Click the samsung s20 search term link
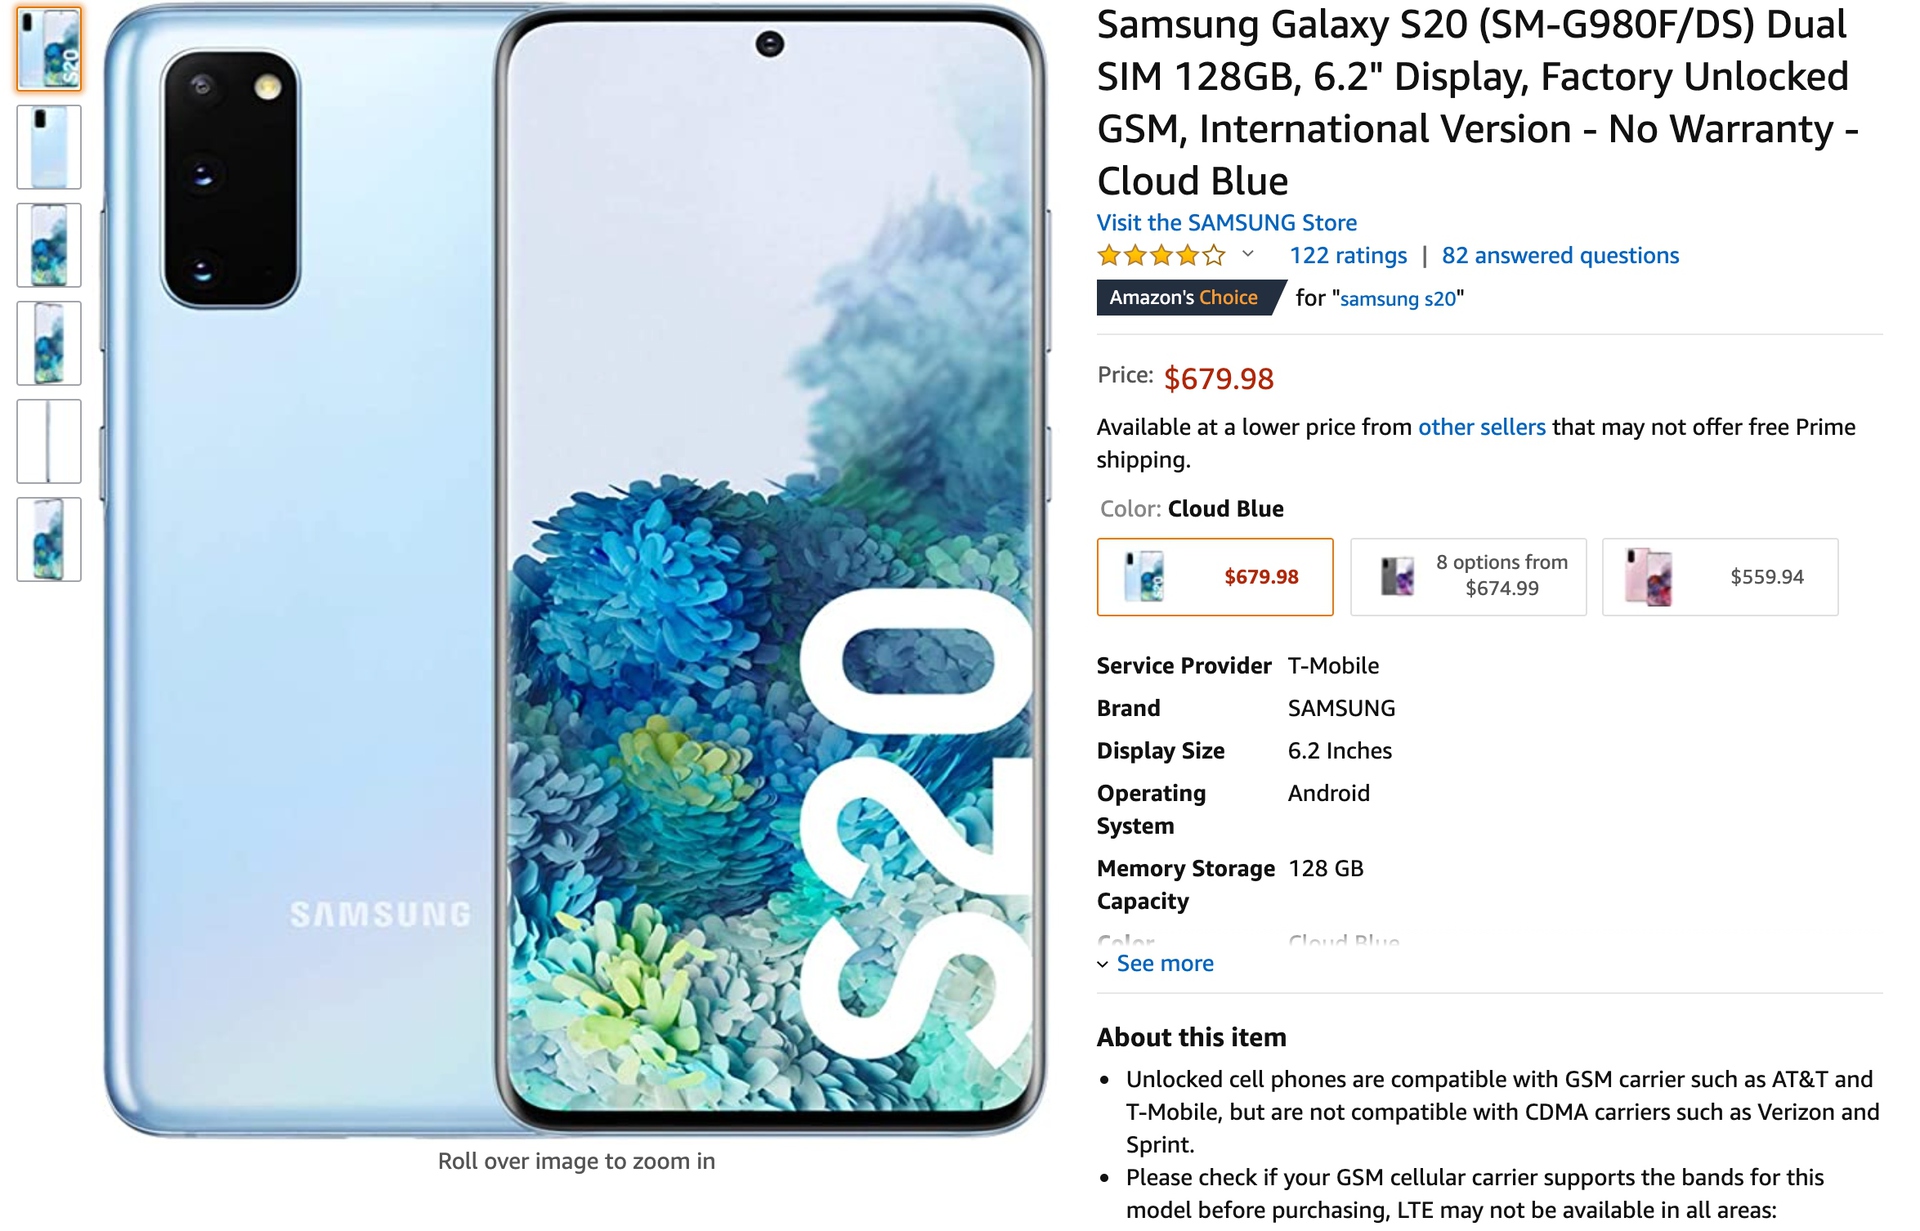The image size is (1920, 1231). pos(1398,298)
